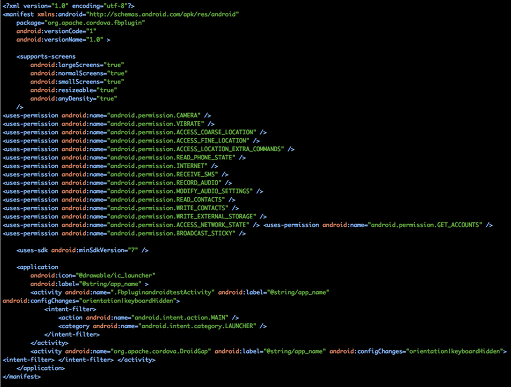Click the xml version declaration line
The image size is (511, 387).
68,6
